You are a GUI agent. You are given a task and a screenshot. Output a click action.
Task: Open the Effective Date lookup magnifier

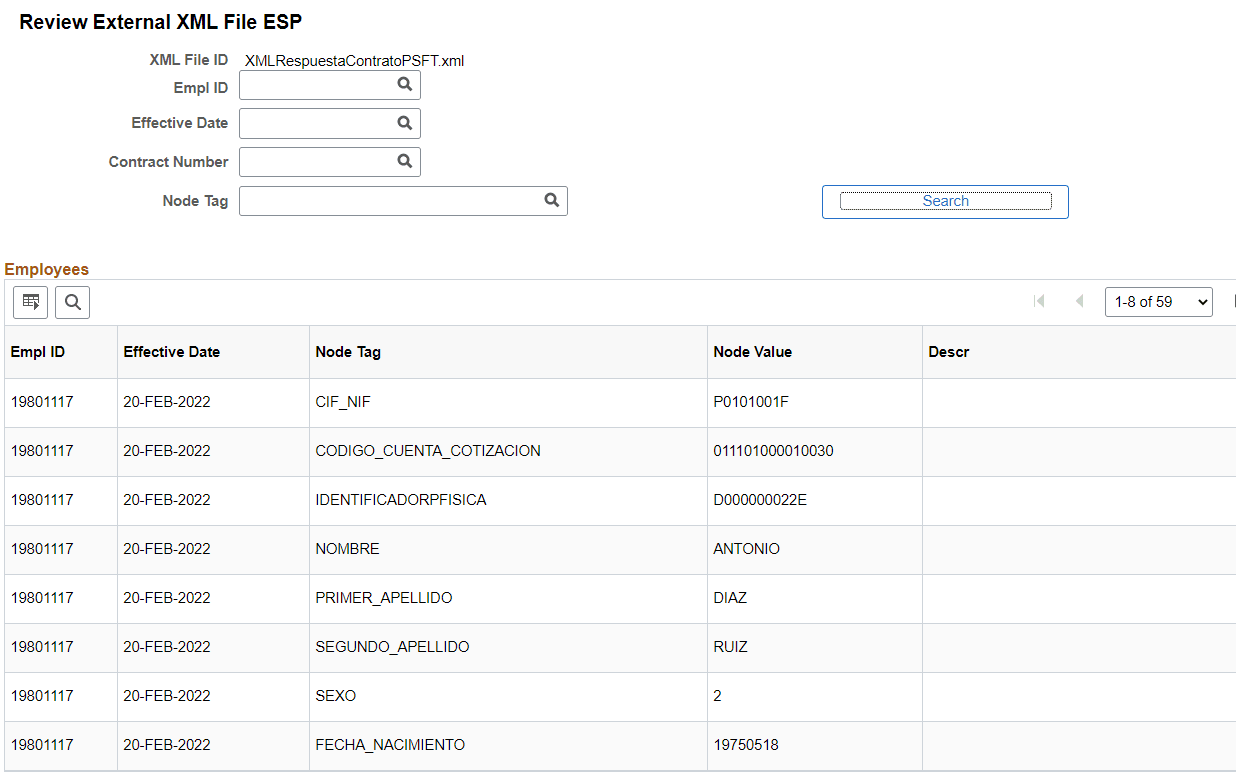pos(404,123)
